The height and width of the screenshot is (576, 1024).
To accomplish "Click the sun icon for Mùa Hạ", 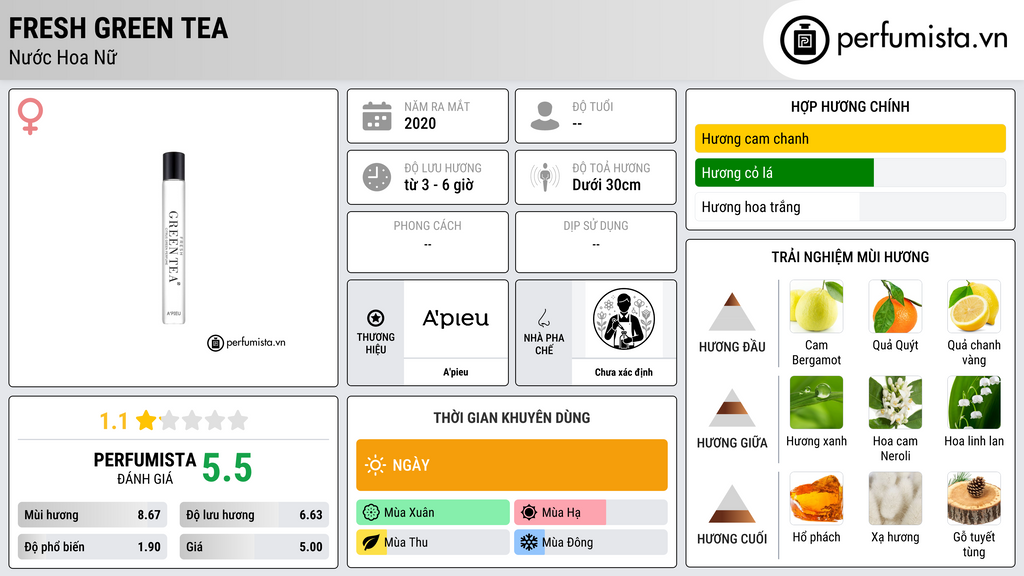I will coord(529,513).
